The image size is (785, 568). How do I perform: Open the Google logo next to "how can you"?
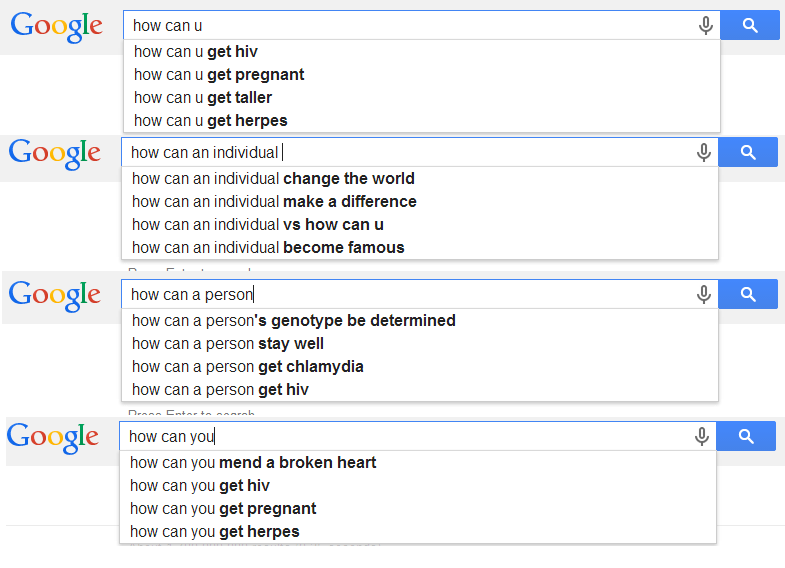[x=53, y=437]
